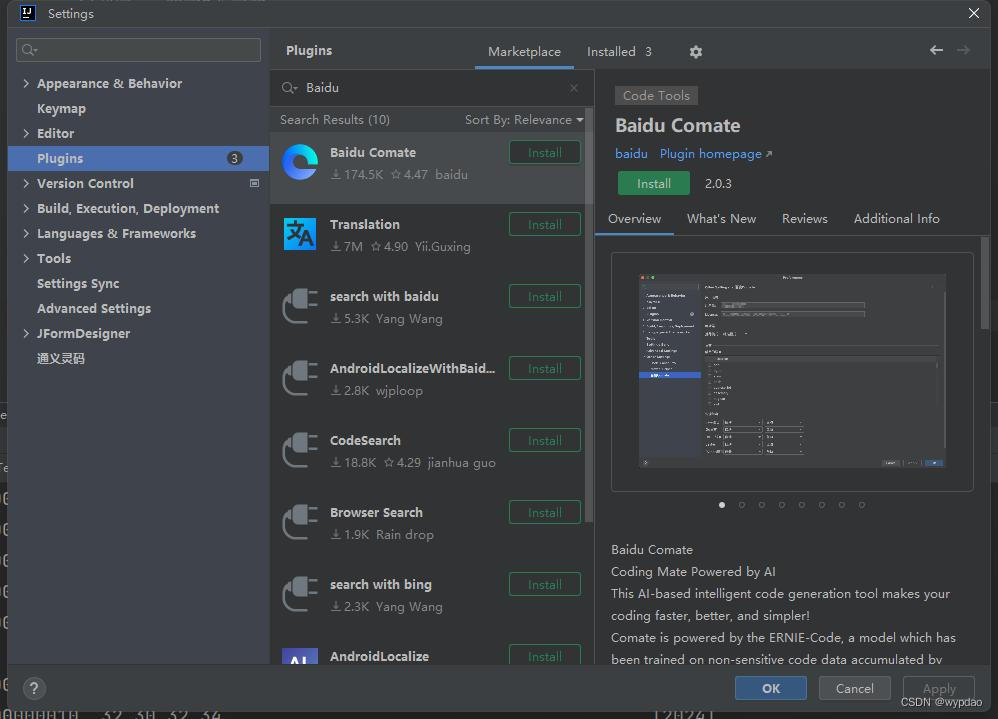This screenshot has width=998, height=719.
Task: Select the Keymap settings item
Action: [x=138, y=108]
